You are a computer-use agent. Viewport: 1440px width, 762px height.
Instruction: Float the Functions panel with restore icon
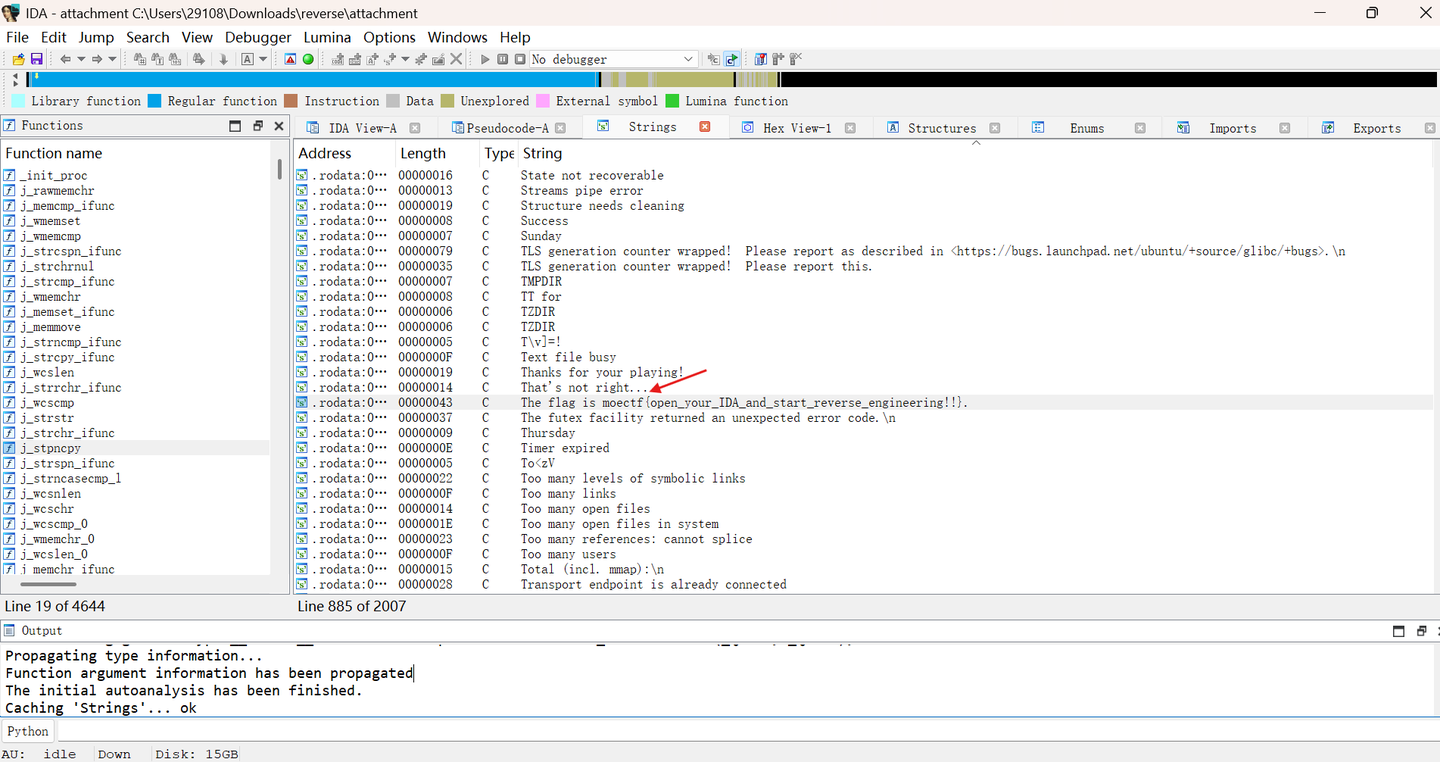click(x=258, y=126)
